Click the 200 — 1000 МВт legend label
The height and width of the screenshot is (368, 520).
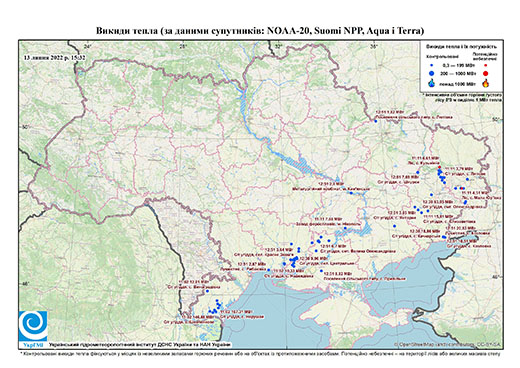[457, 73]
